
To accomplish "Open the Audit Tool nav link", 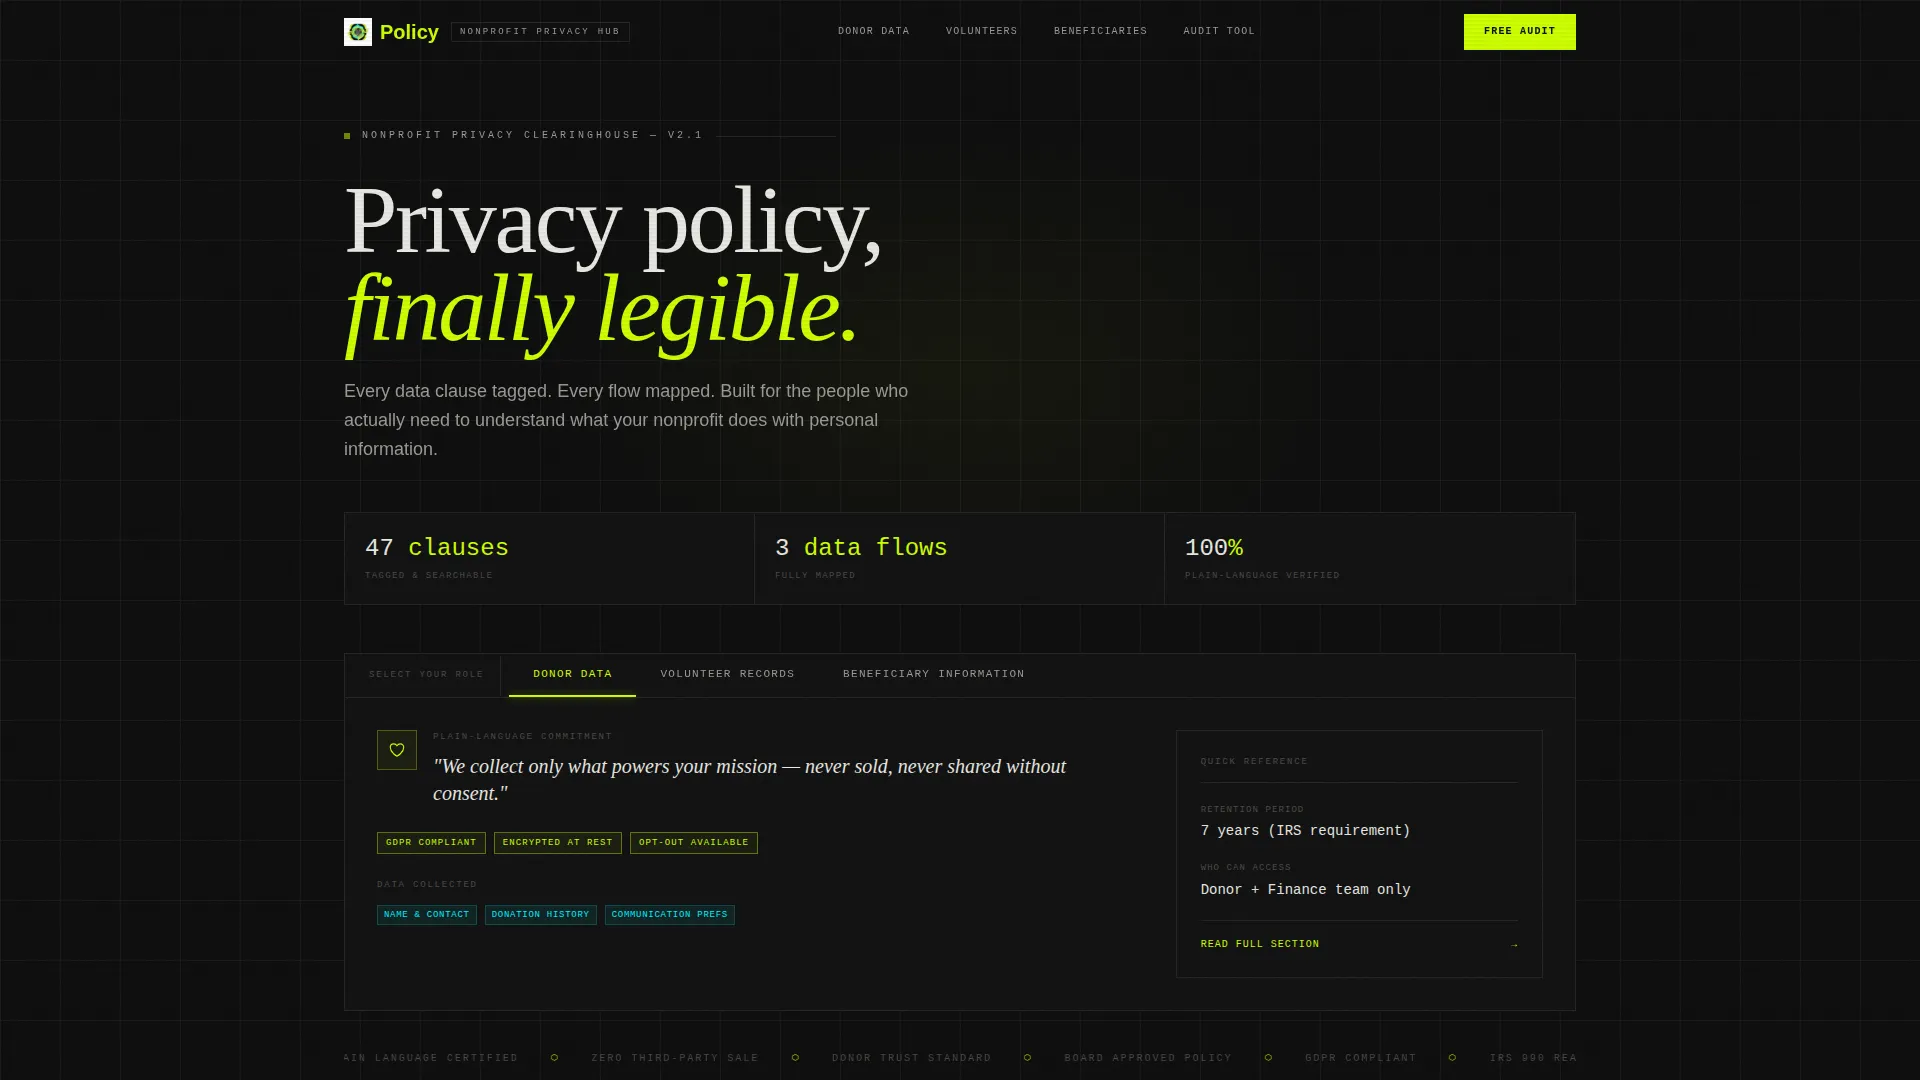I will click(x=1219, y=31).
